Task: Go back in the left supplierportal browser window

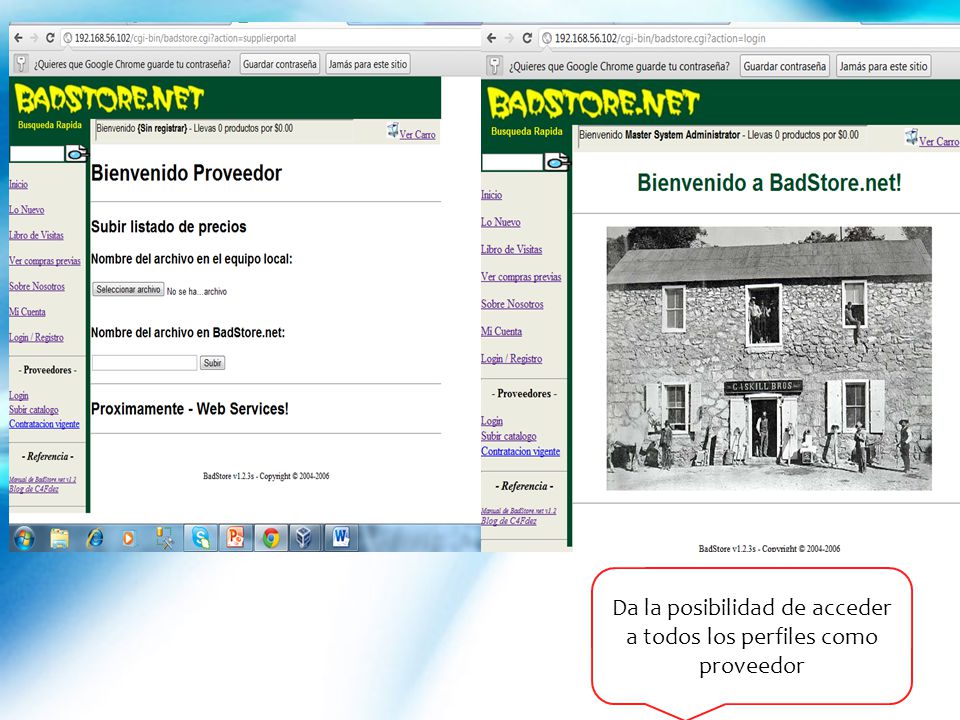Action: point(18,38)
